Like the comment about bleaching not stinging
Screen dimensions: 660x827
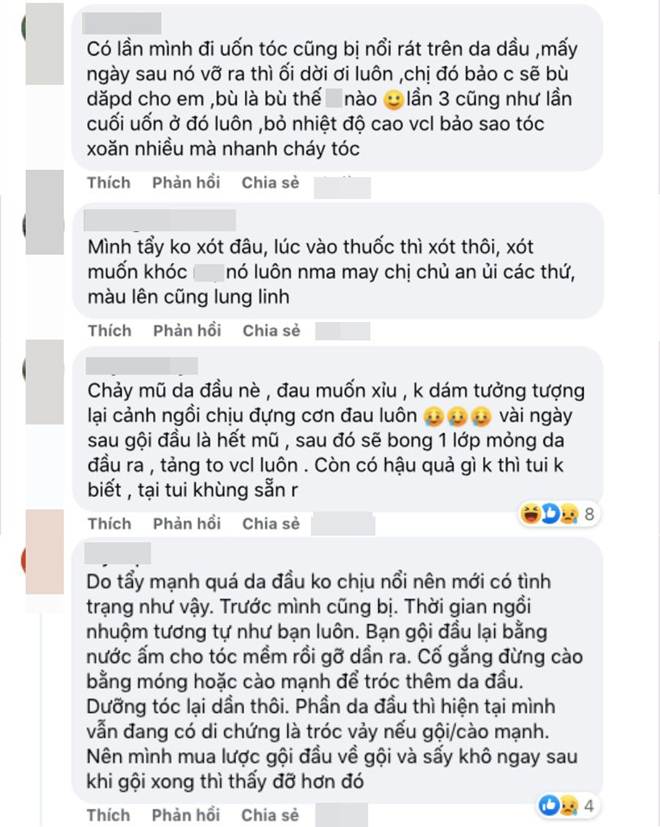coord(110,331)
